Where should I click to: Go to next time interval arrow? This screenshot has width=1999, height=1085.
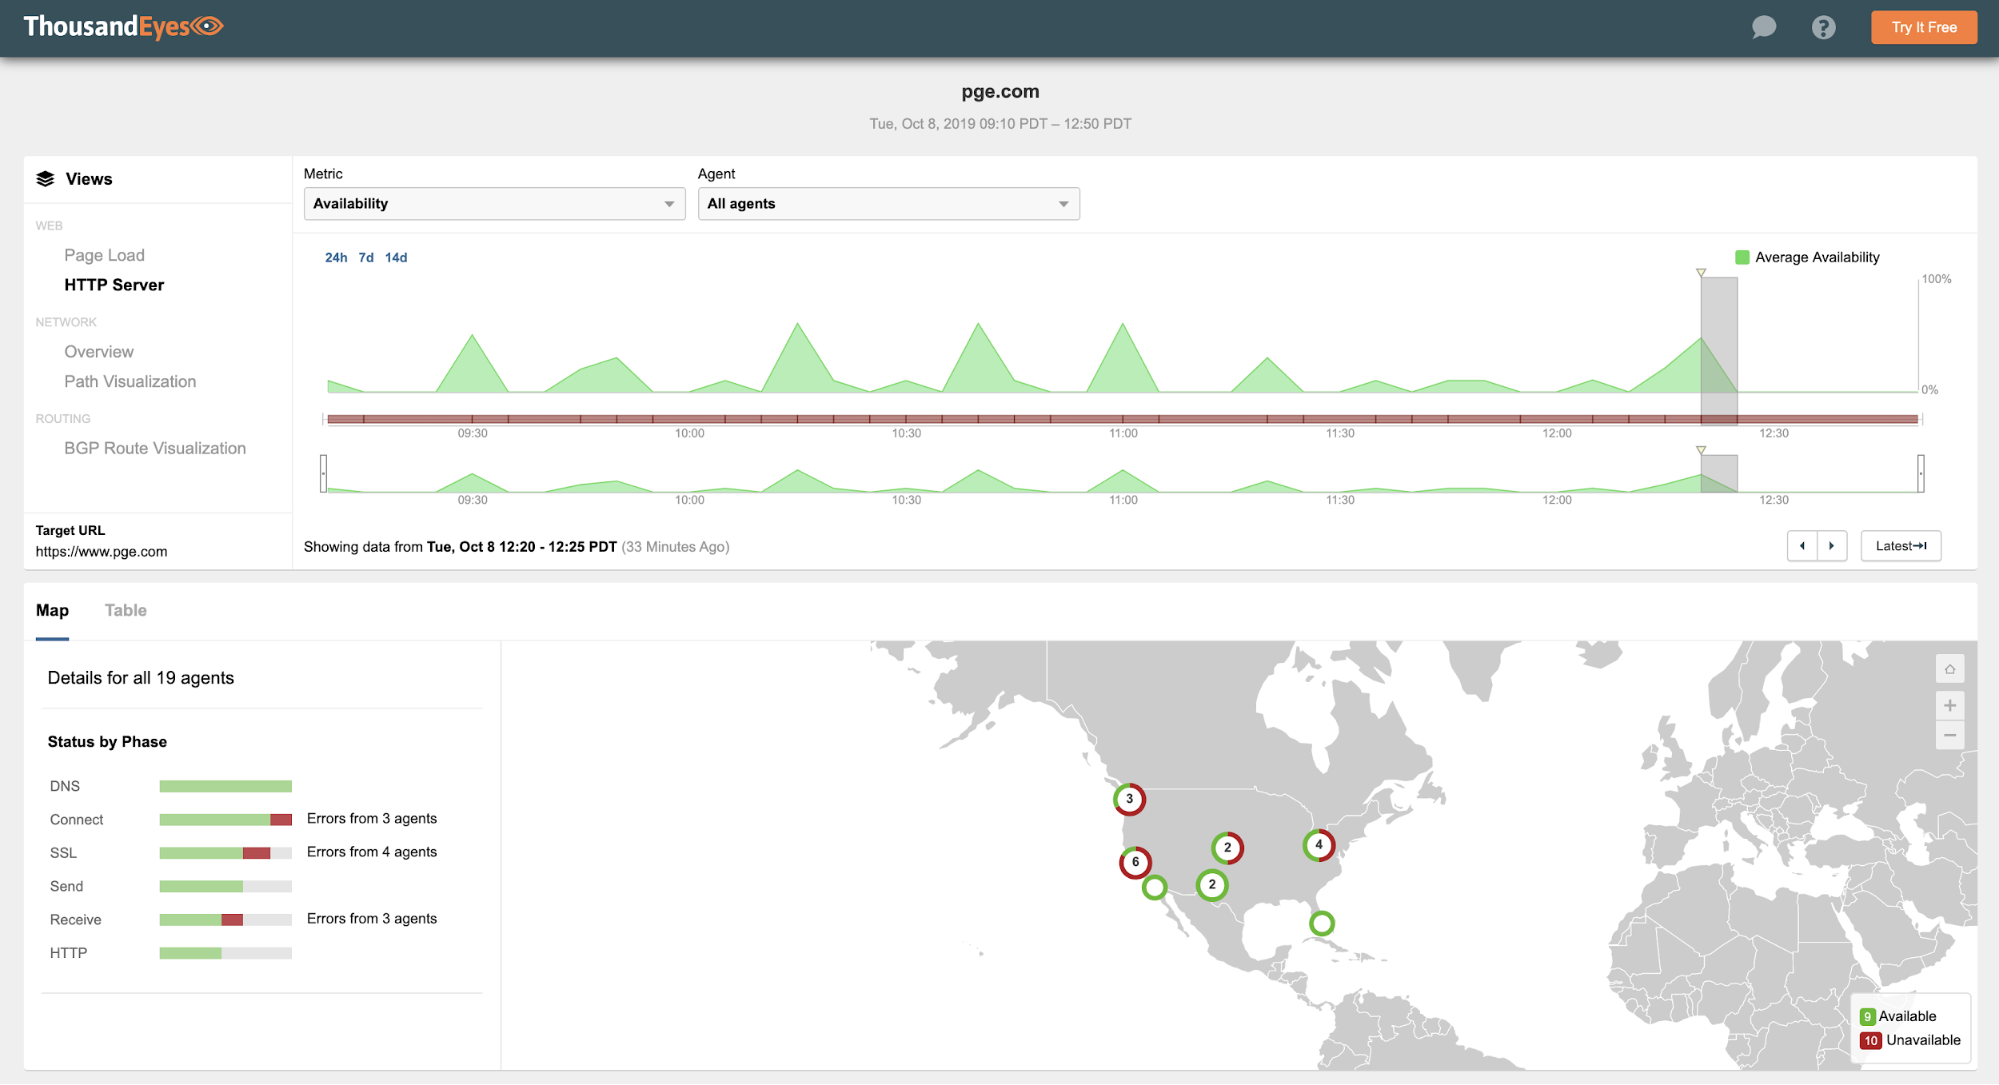[1832, 546]
